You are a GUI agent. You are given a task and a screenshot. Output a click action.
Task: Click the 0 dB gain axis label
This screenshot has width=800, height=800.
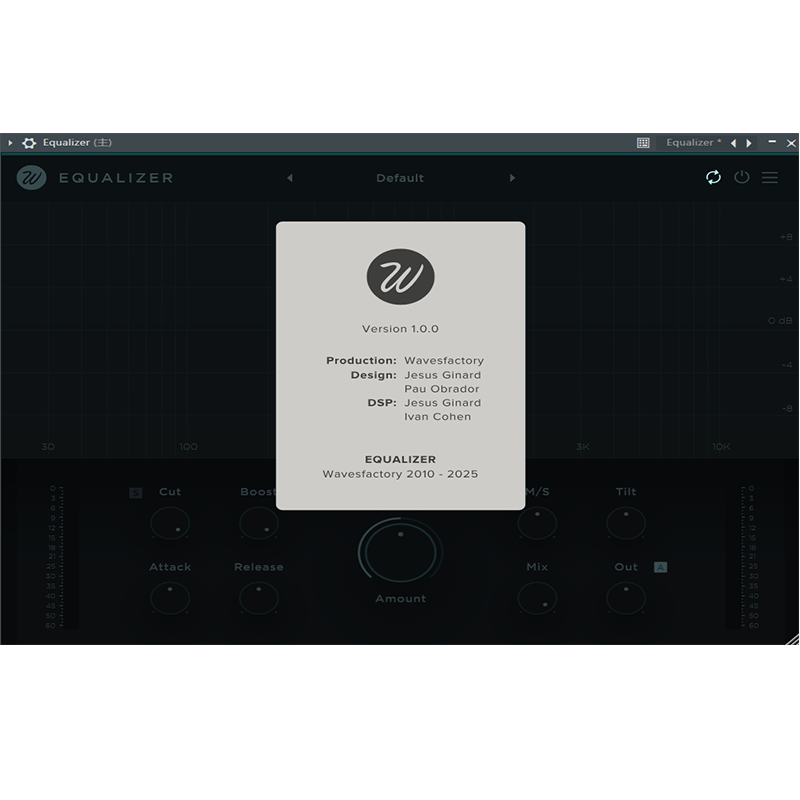click(x=780, y=321)
